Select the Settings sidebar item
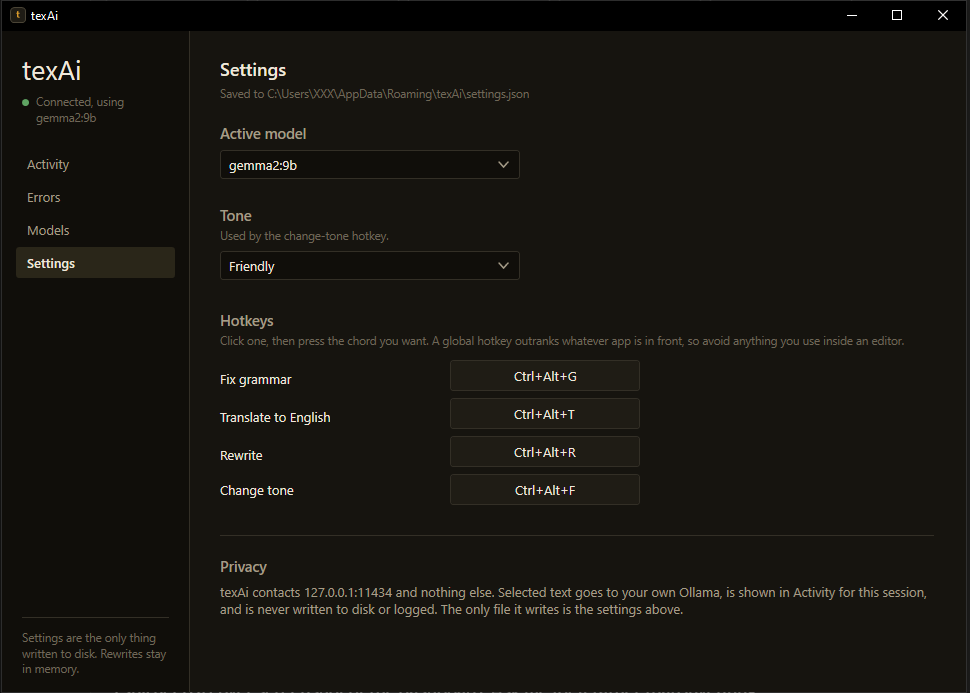This screenshot has width=970, height=693. click(95, 263)
